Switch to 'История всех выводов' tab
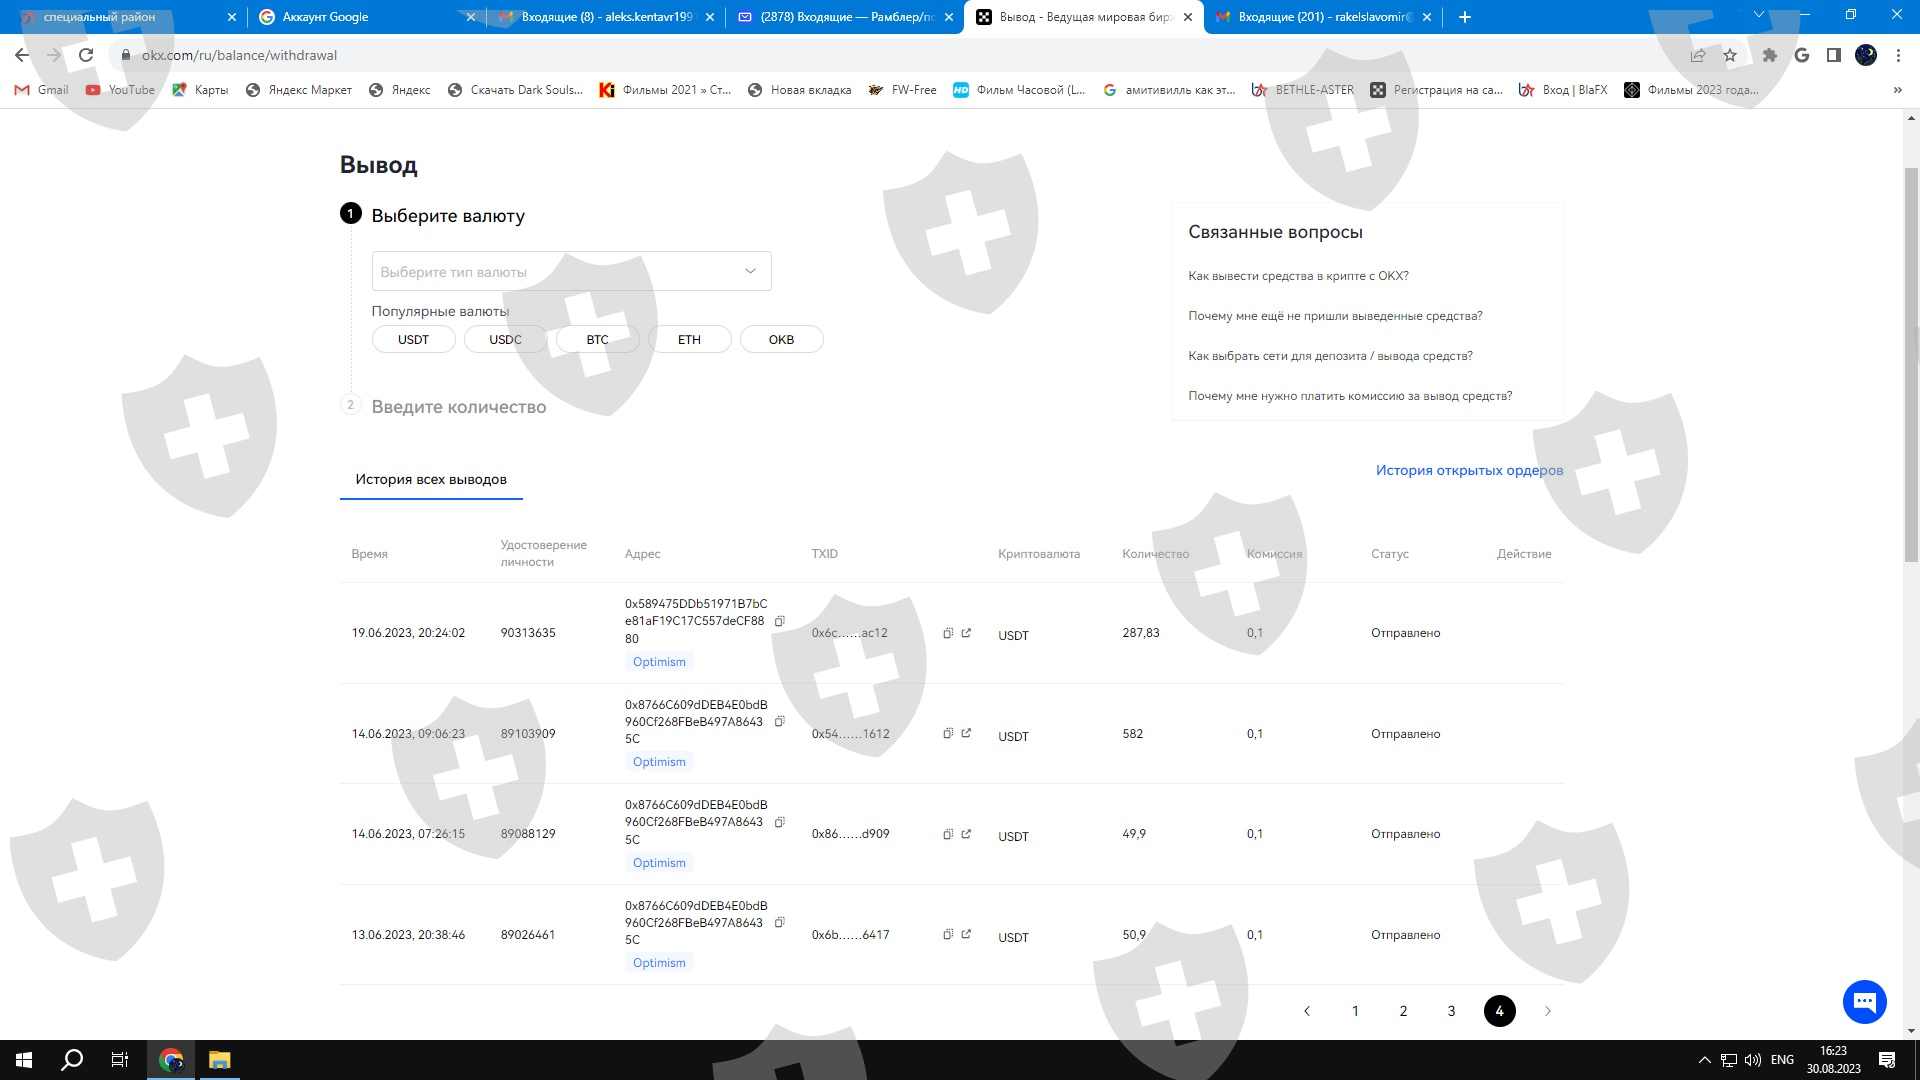This screenshot has height=1080, width=1920. pyautogui.click(x=431, y=479)
